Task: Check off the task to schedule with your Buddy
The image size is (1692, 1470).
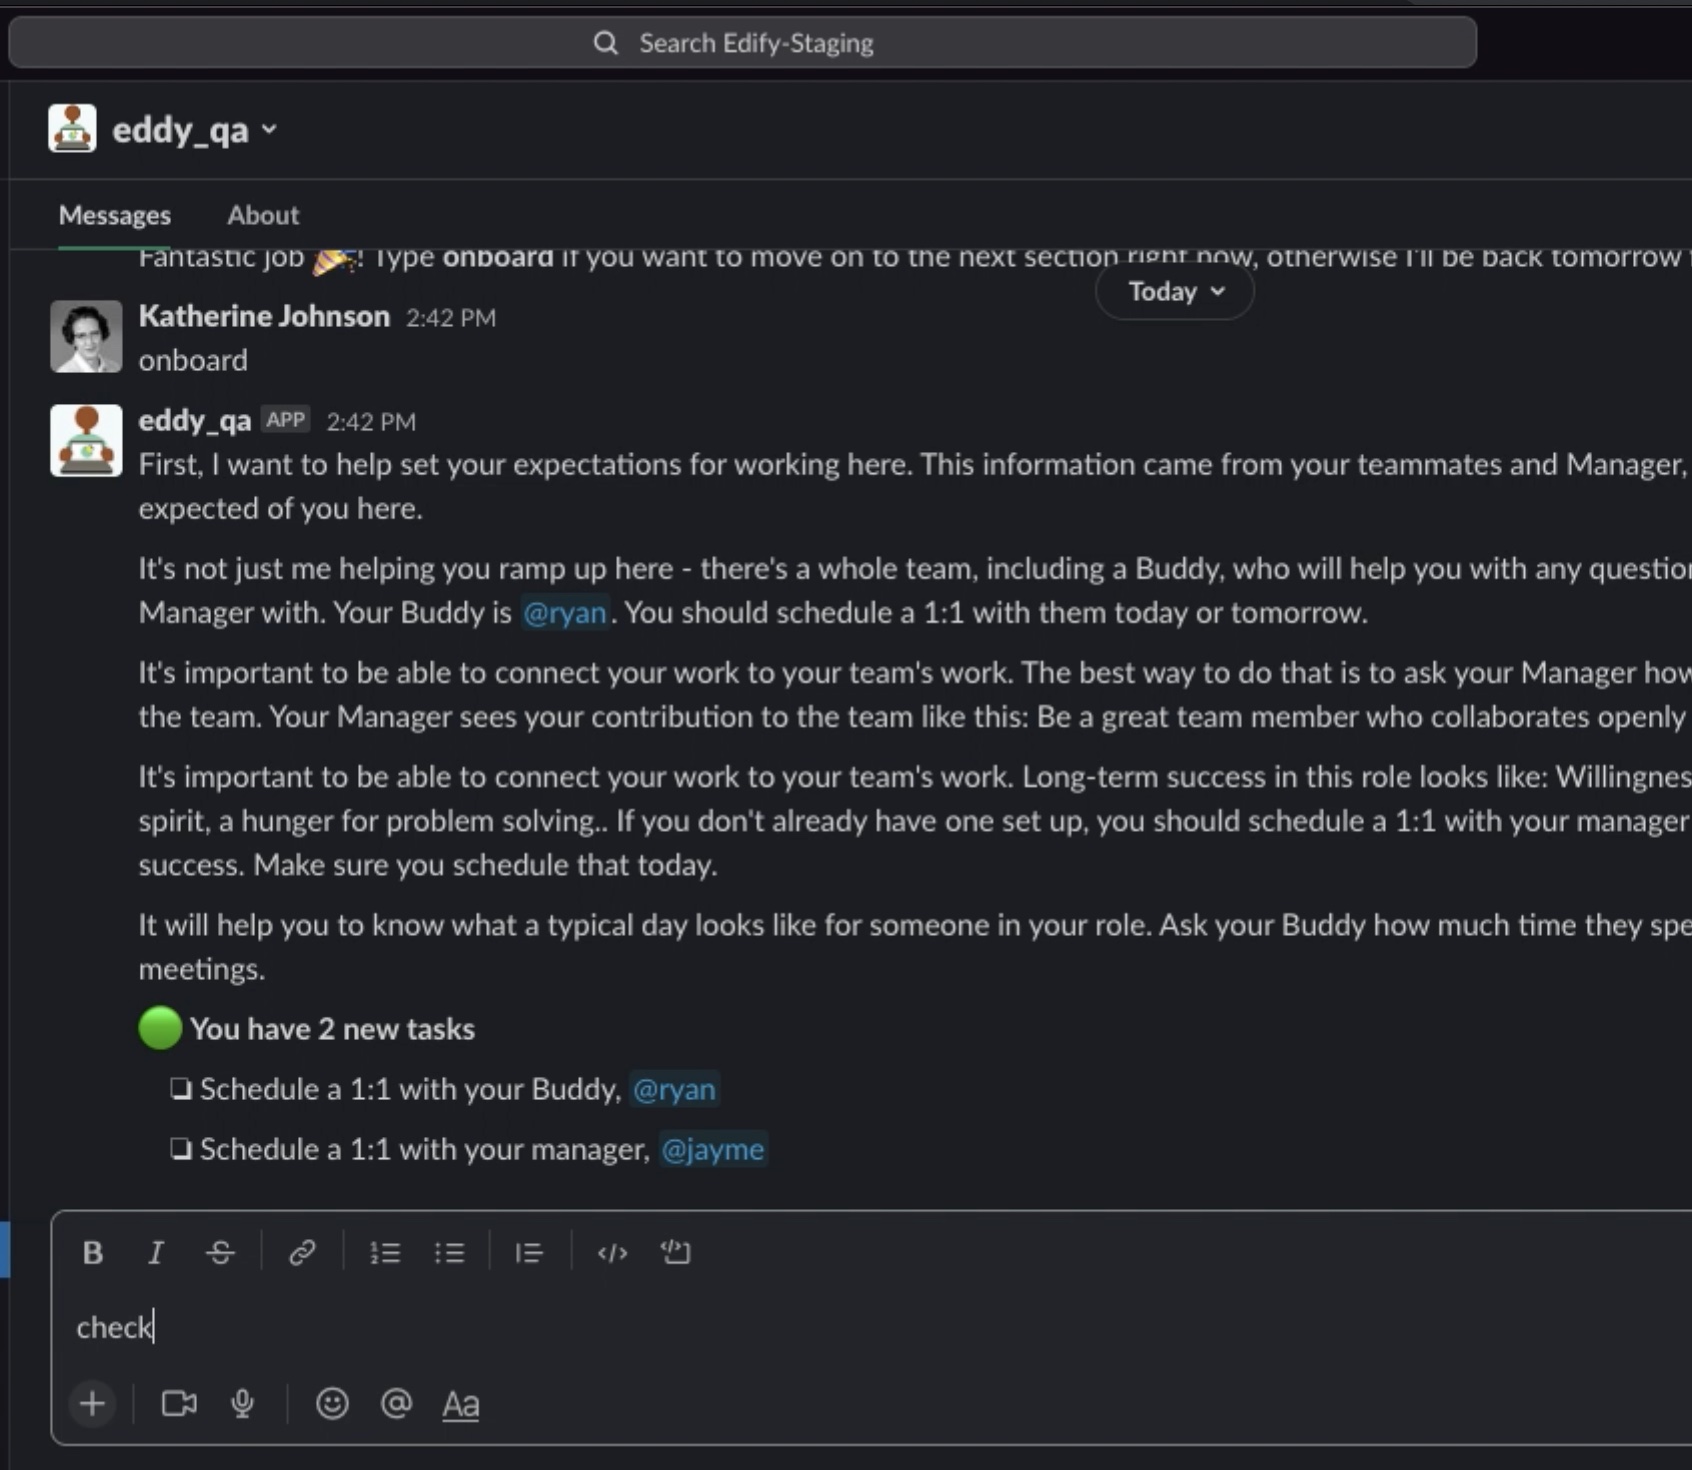Action: pyautogui.click(x=180, y=1089)
